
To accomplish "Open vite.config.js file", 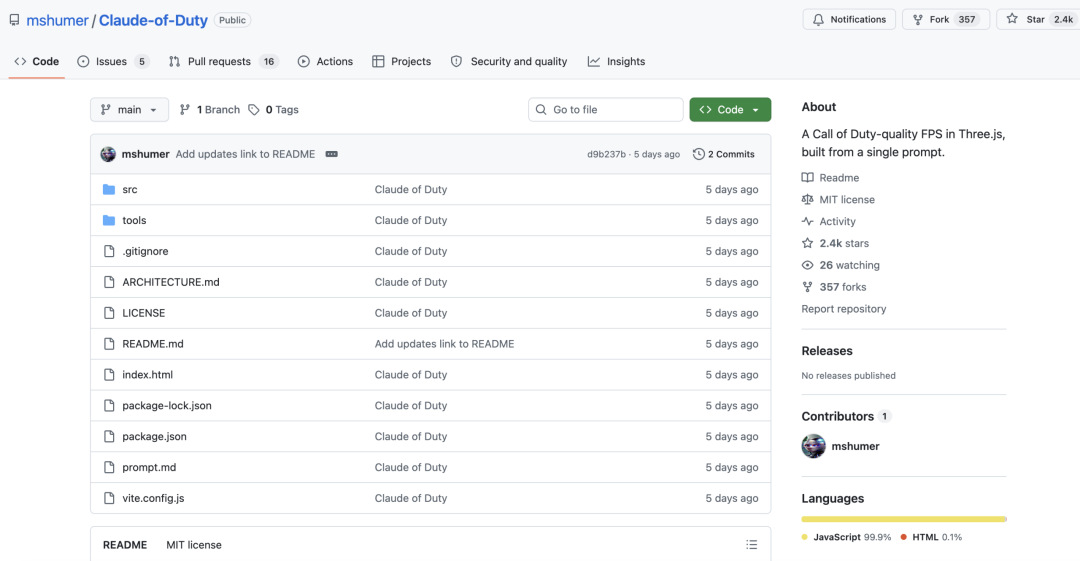I will pyautogui.click(x=154, y=498).
